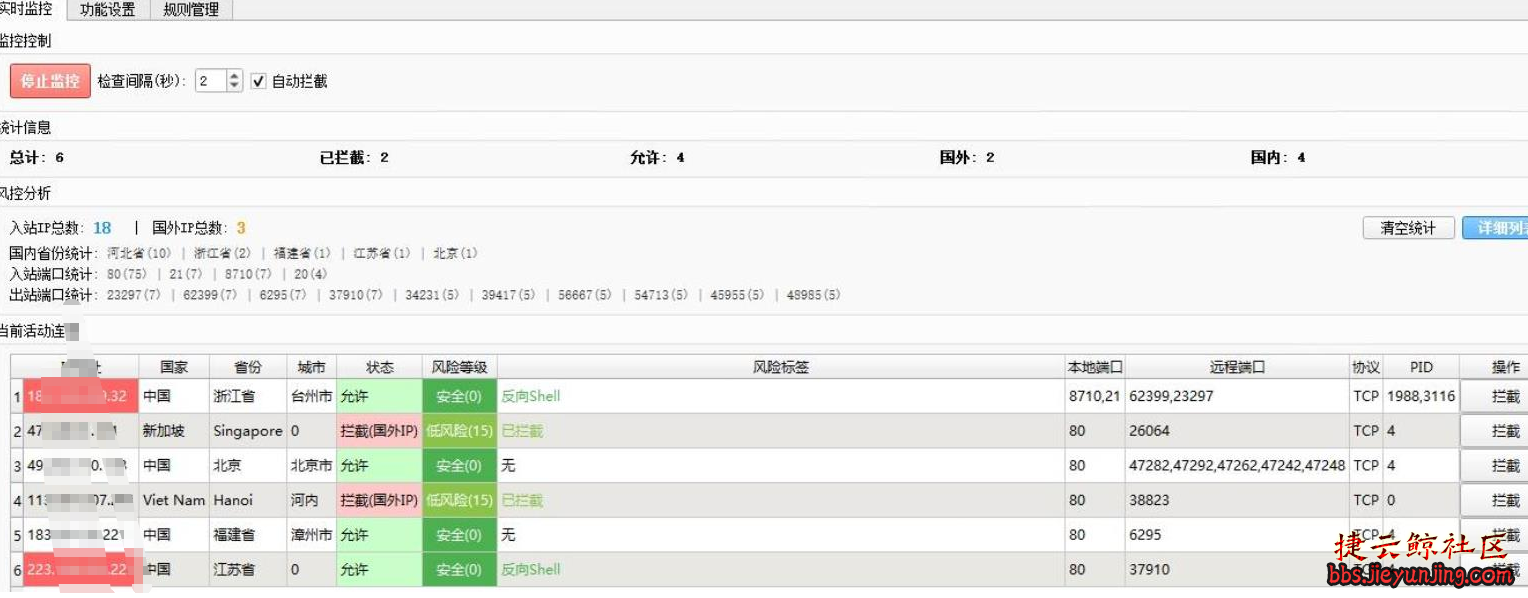Click the red 停止监控 button

50,81
